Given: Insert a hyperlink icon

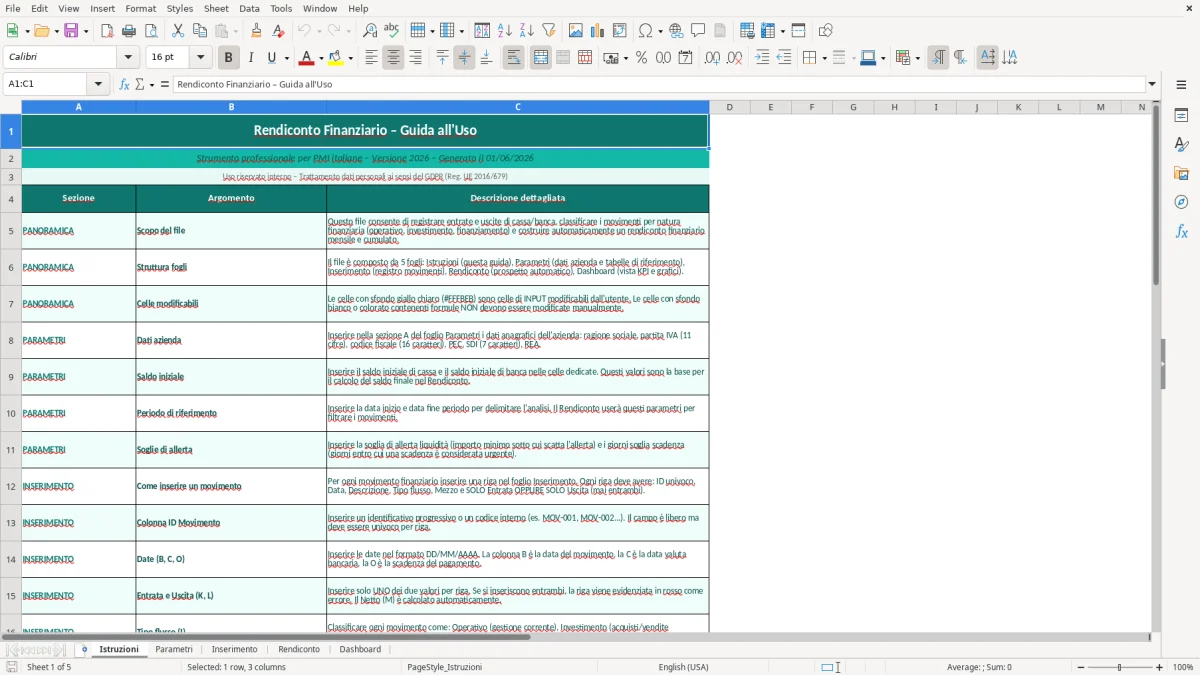Looking at the screenshot, I should [x=676, y=31].
